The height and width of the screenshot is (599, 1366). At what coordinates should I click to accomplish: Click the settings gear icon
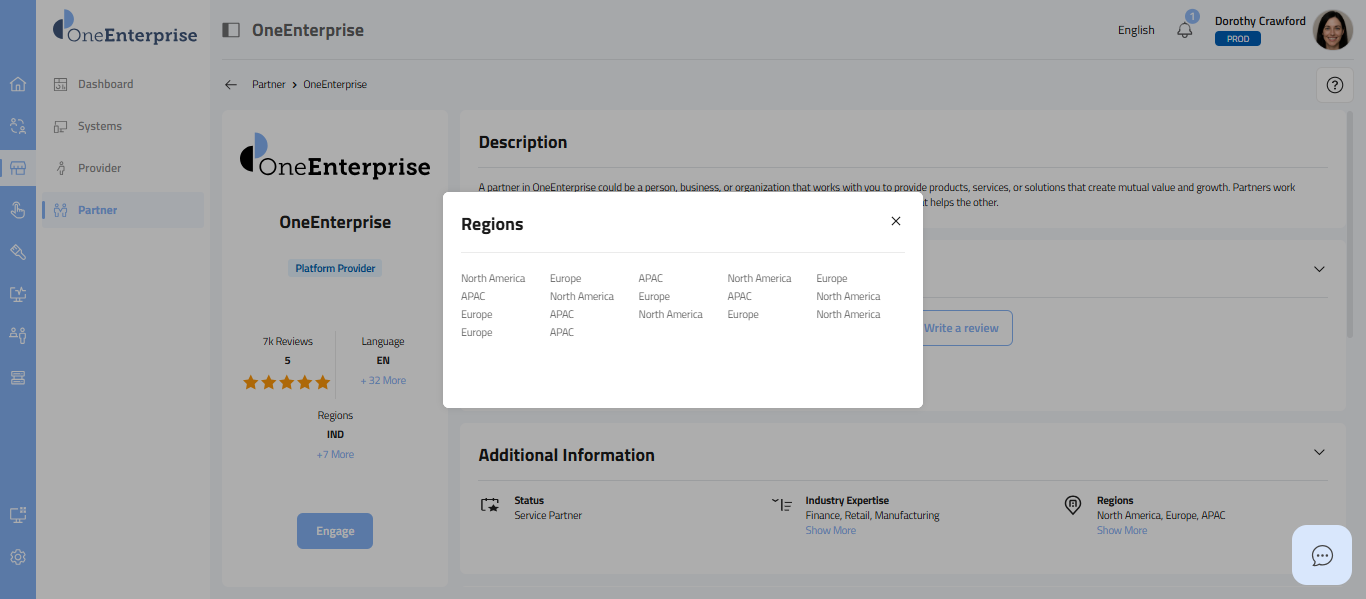(17, 557)
